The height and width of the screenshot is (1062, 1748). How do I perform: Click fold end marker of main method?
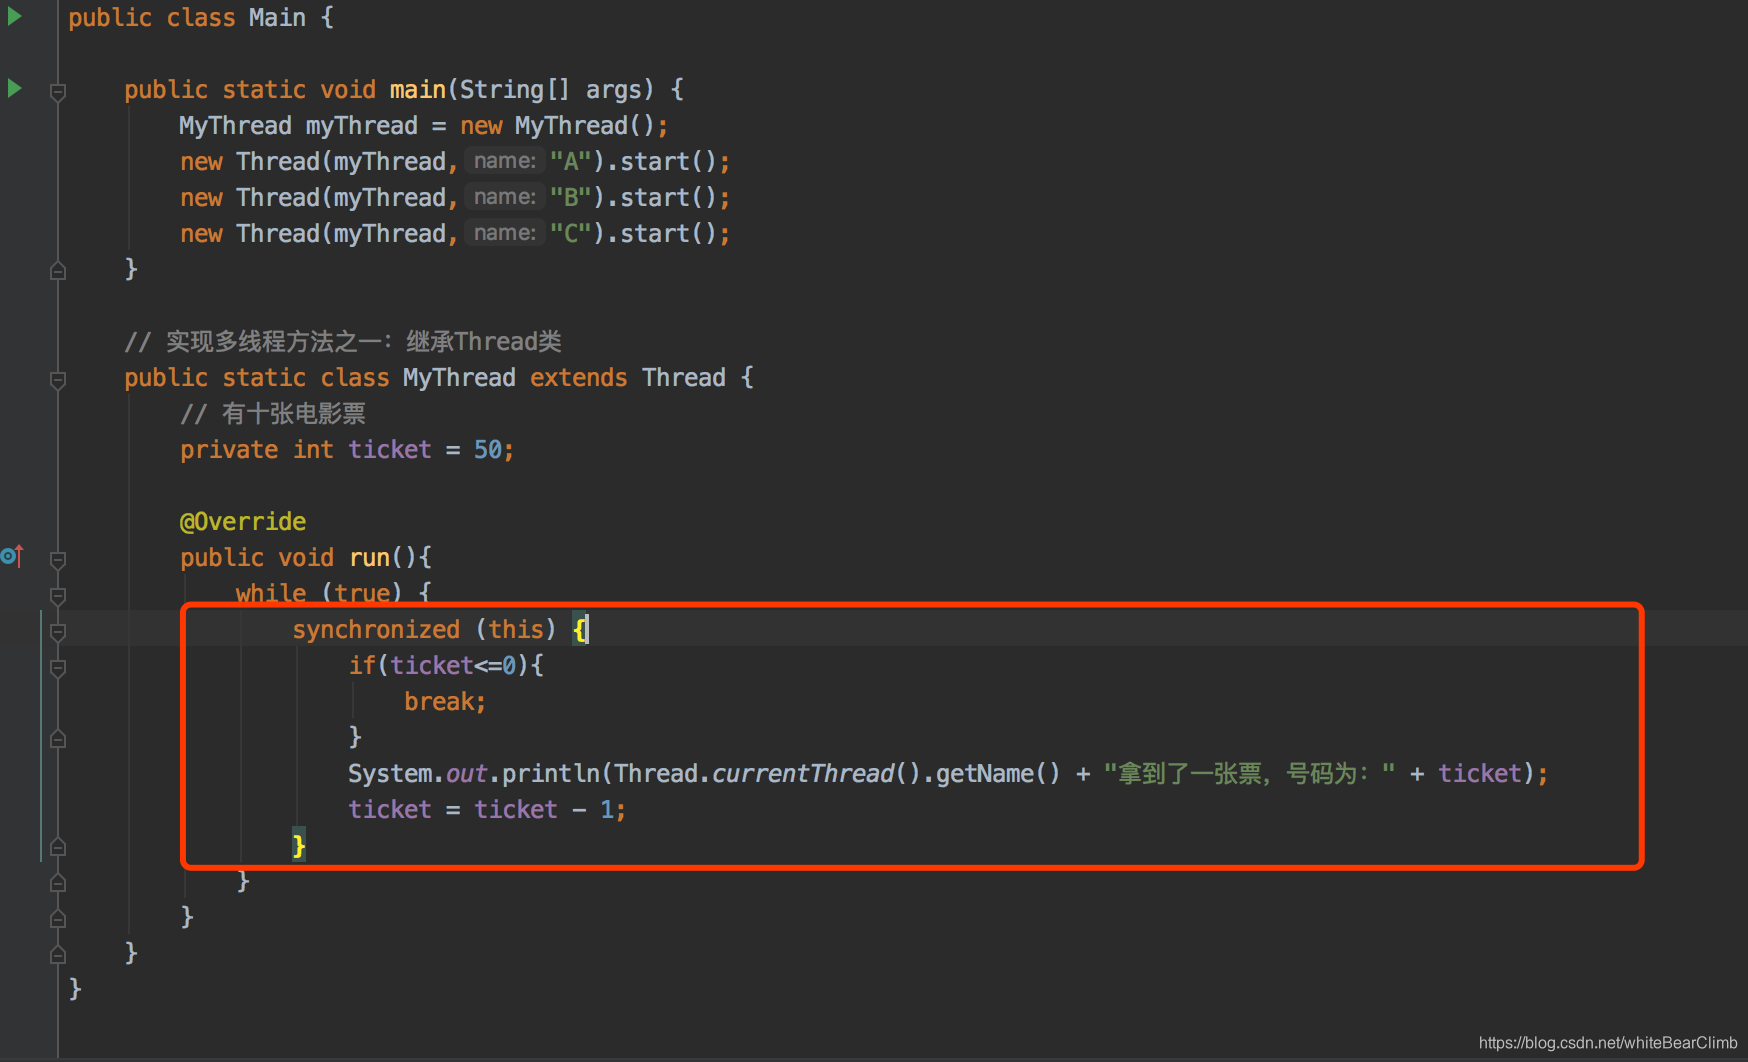coord(58,270)
